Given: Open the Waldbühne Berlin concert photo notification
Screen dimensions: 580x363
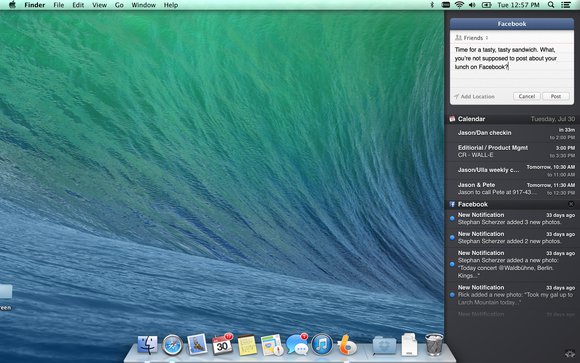Looking at the screenshot, I should [x=512, y=264].
